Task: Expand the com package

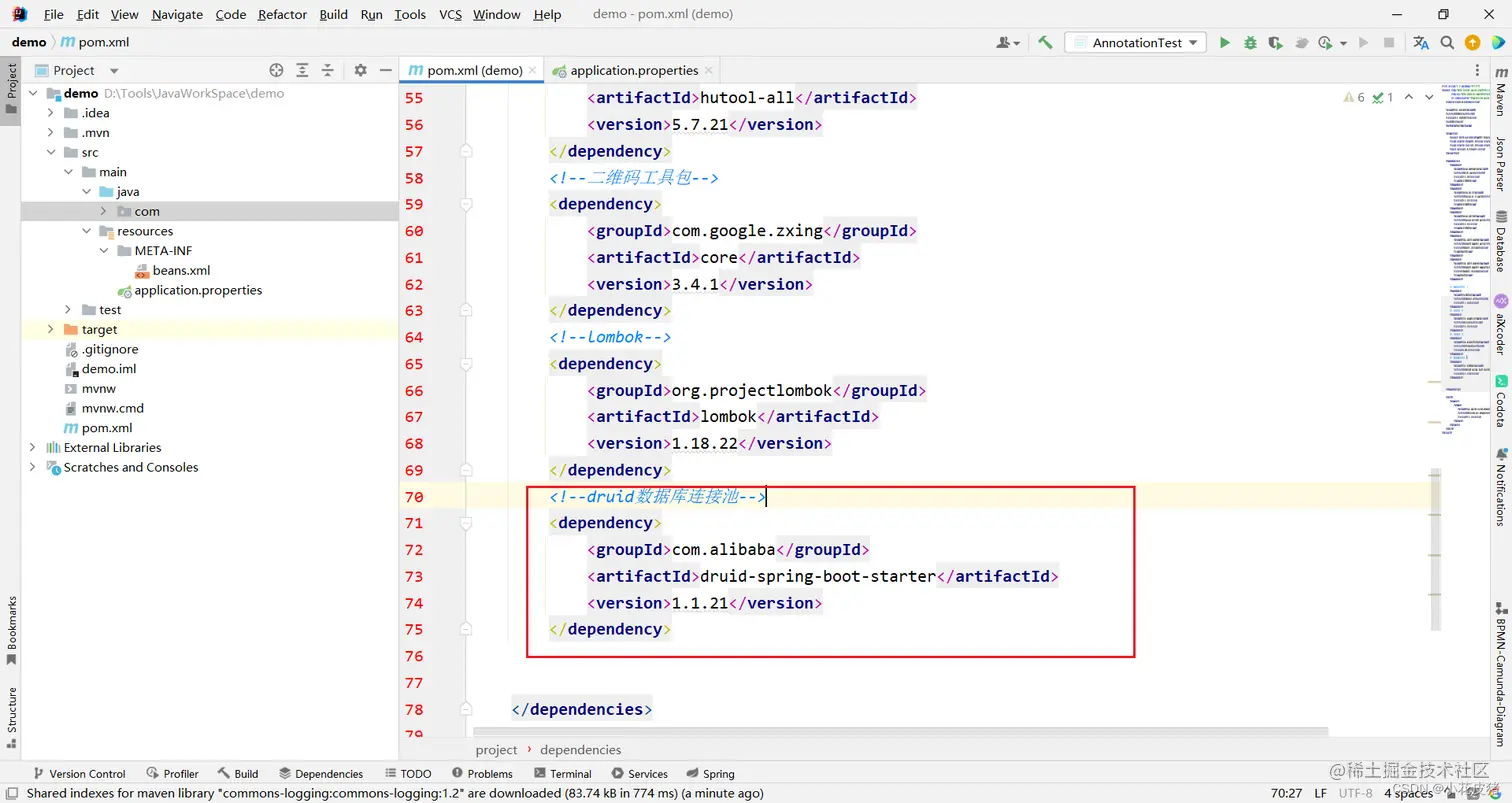Action: (x=103, y=211)
